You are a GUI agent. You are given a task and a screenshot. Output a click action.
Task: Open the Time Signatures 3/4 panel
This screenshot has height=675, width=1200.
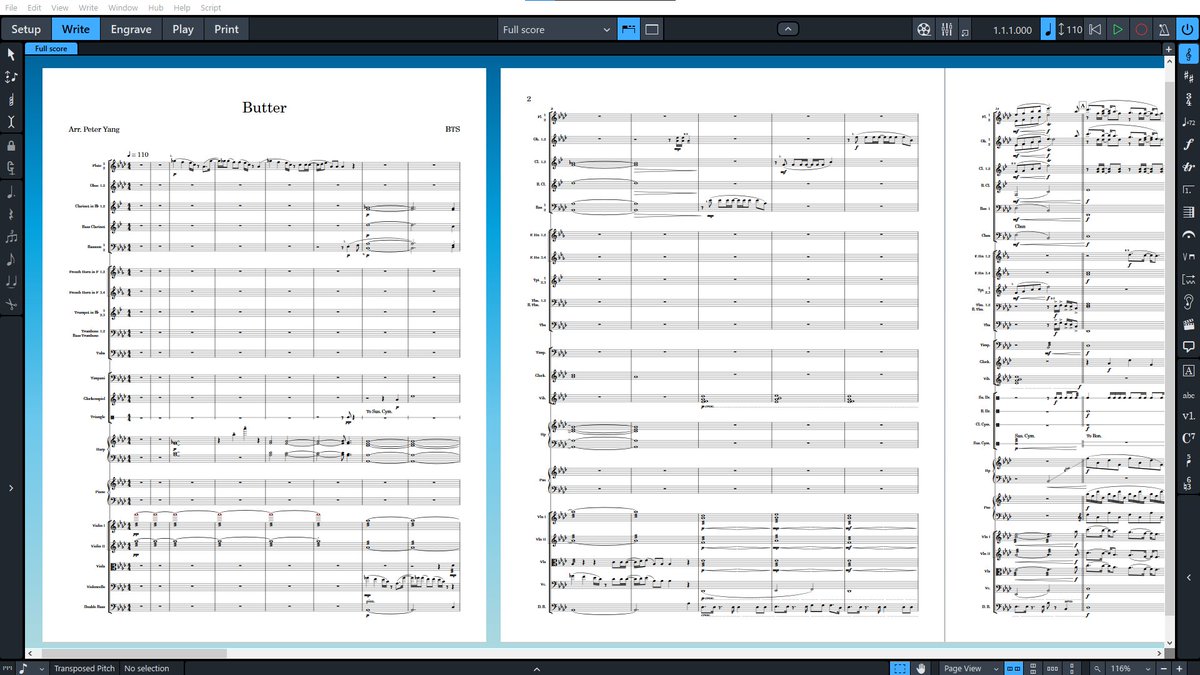coord(1188,99)
